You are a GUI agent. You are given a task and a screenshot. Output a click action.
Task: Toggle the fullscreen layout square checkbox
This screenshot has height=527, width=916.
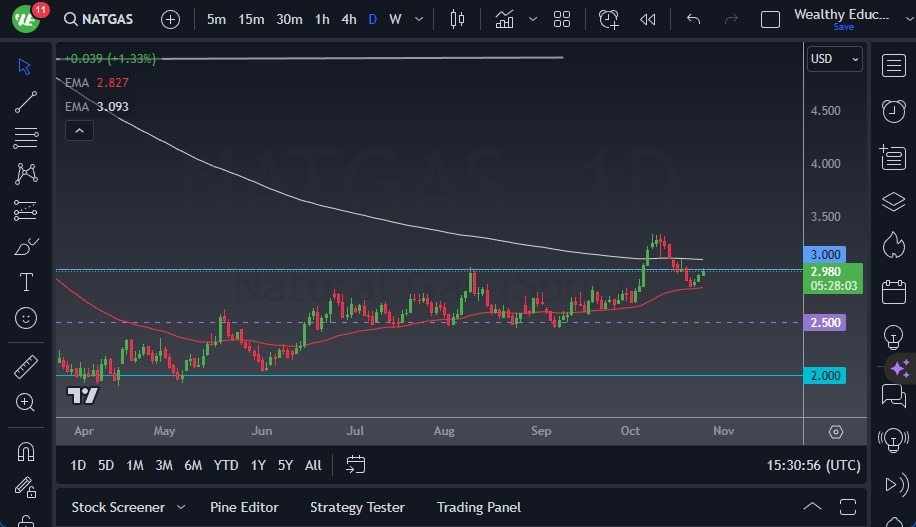[x=770, y=19]
